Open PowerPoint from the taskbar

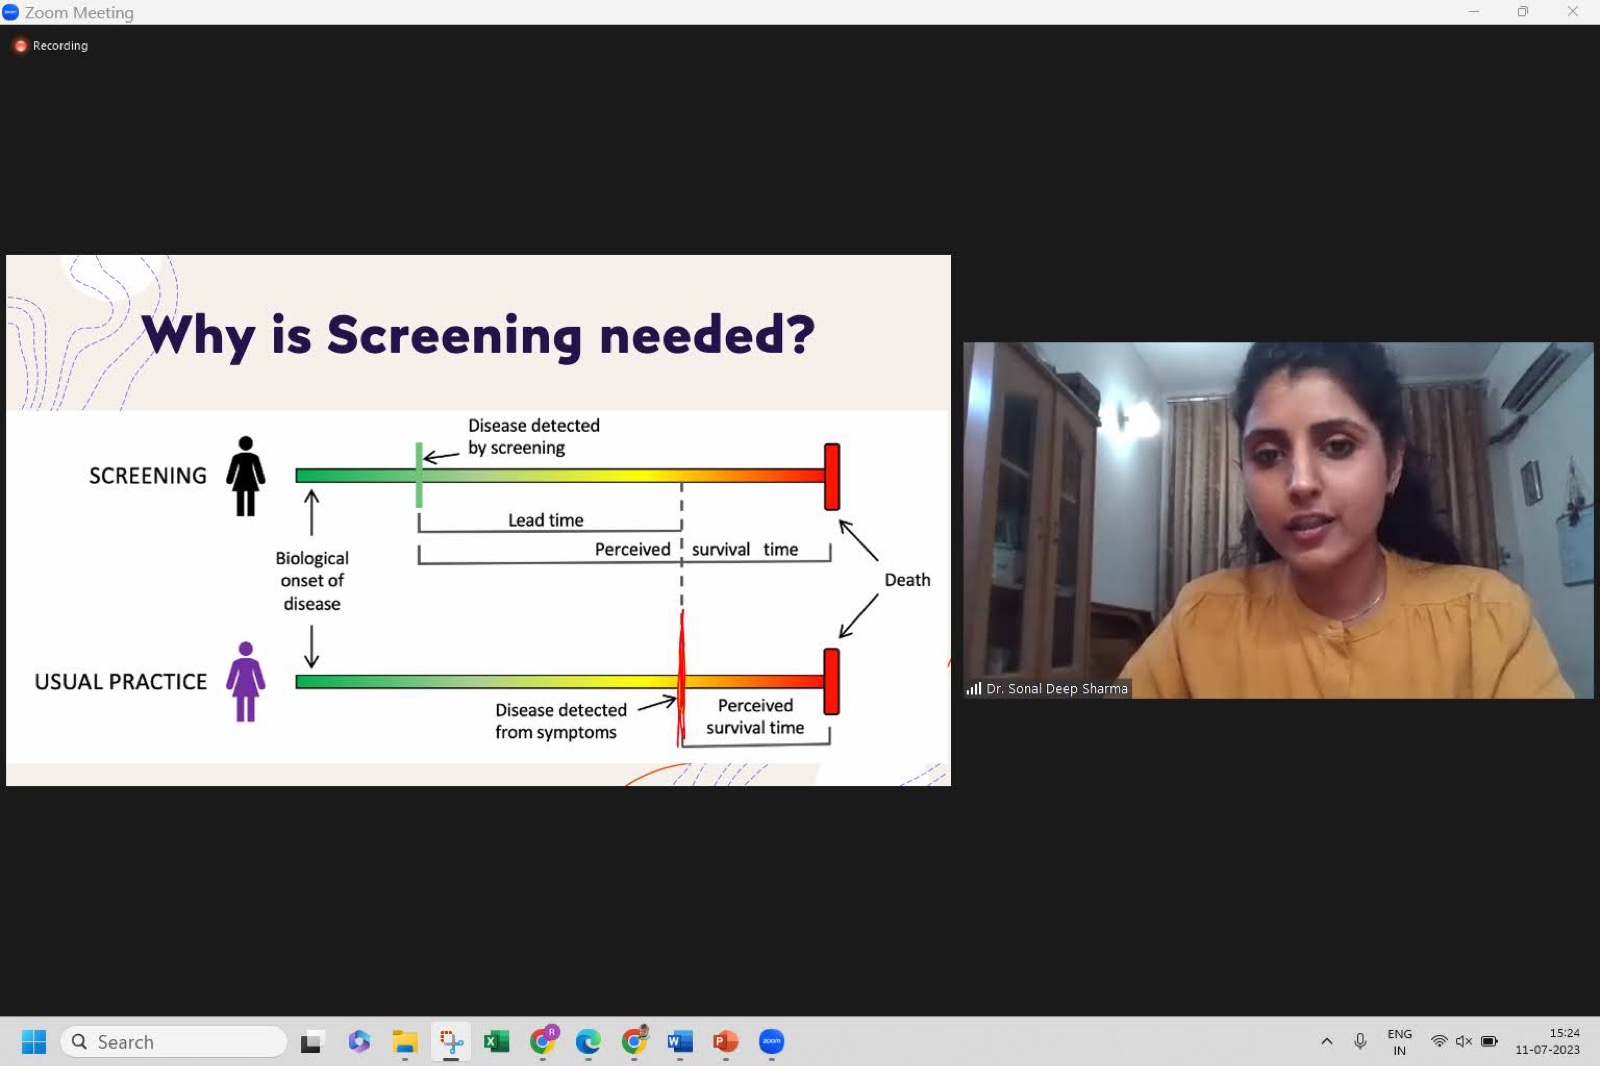pyautogui.click(x=723, y=1042)
